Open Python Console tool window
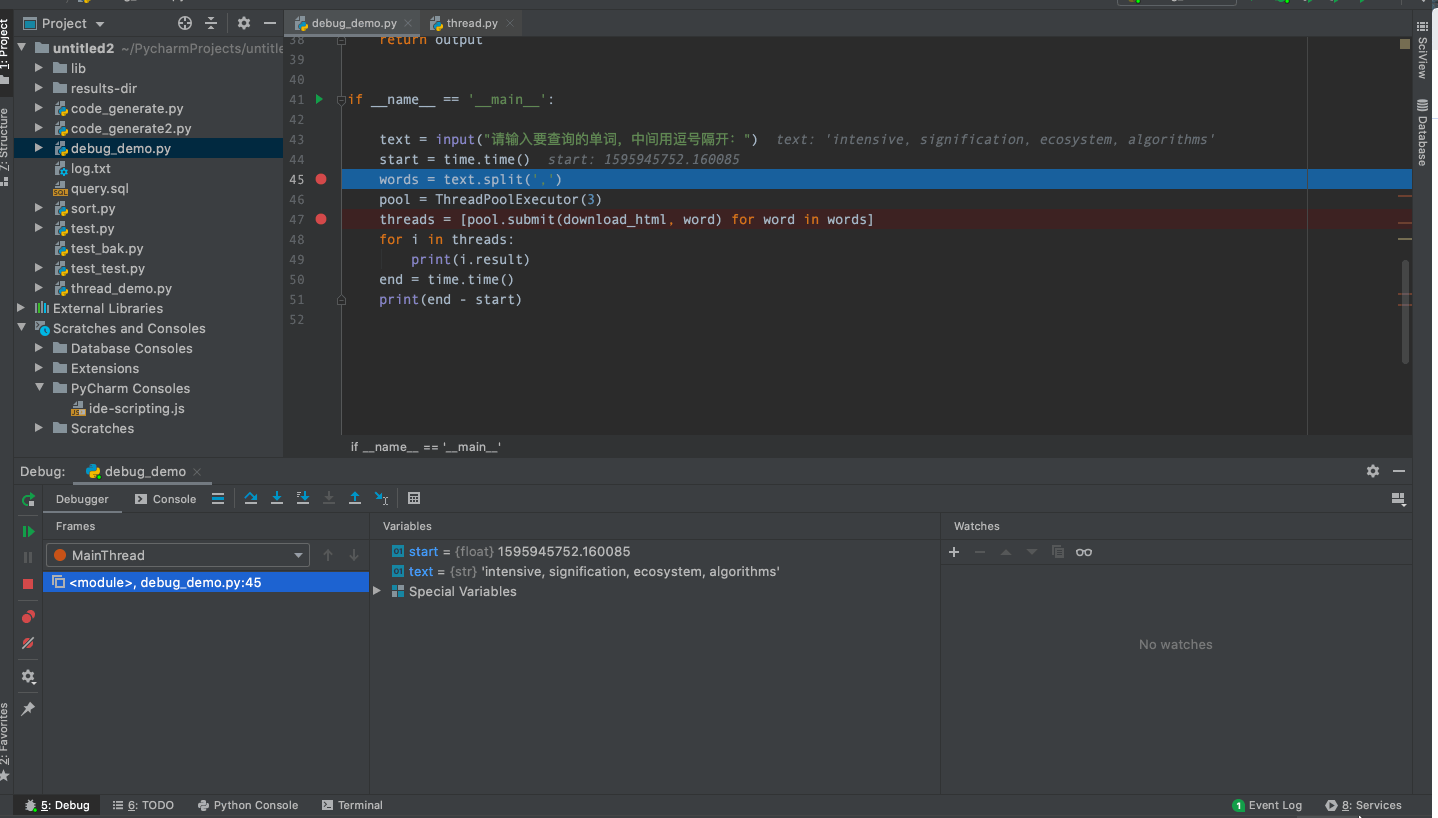 tap(248, 805)
